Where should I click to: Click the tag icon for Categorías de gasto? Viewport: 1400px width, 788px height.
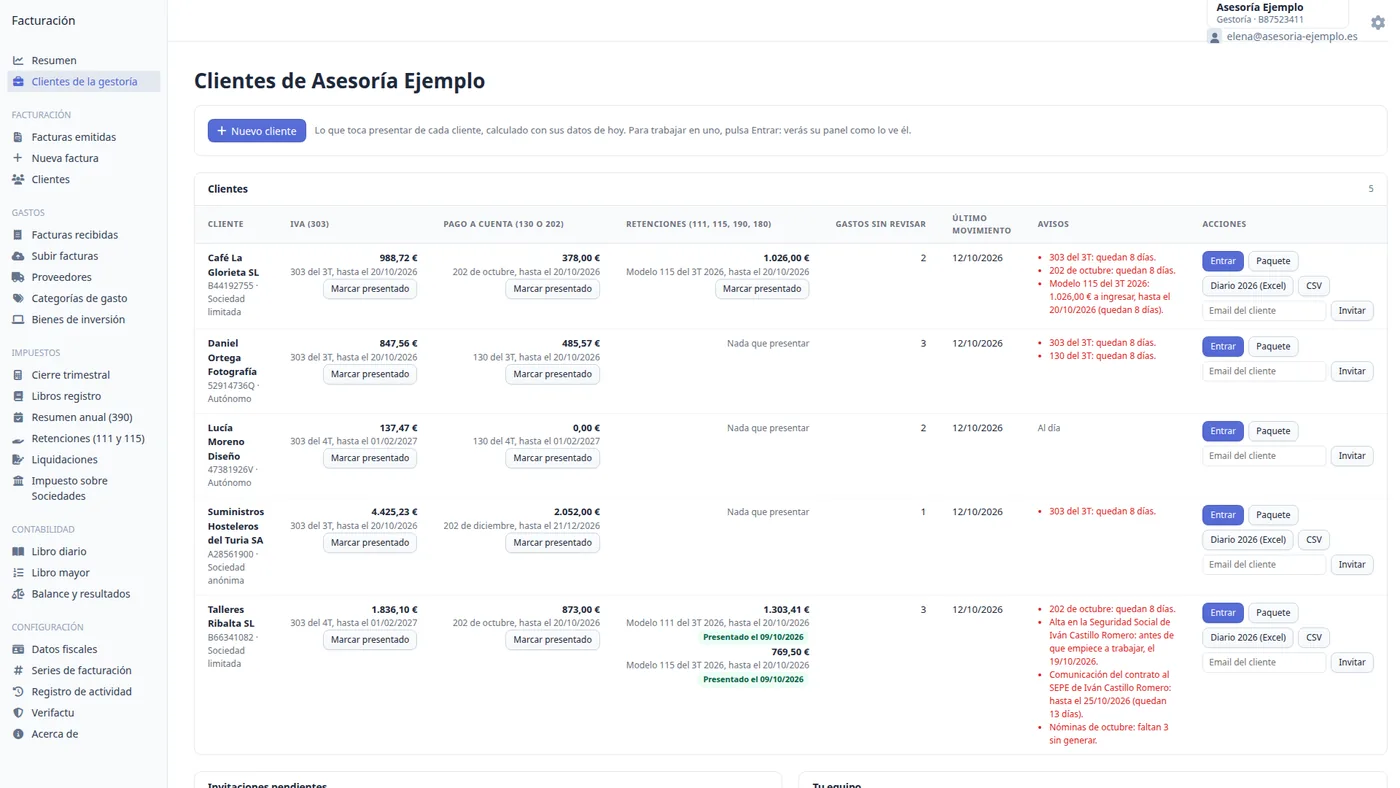pos(18,299)
